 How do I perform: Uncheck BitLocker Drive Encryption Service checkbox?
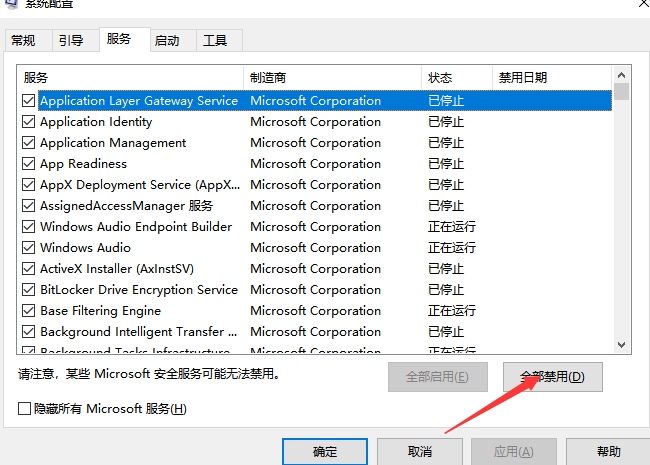click(x=28, y=290)
